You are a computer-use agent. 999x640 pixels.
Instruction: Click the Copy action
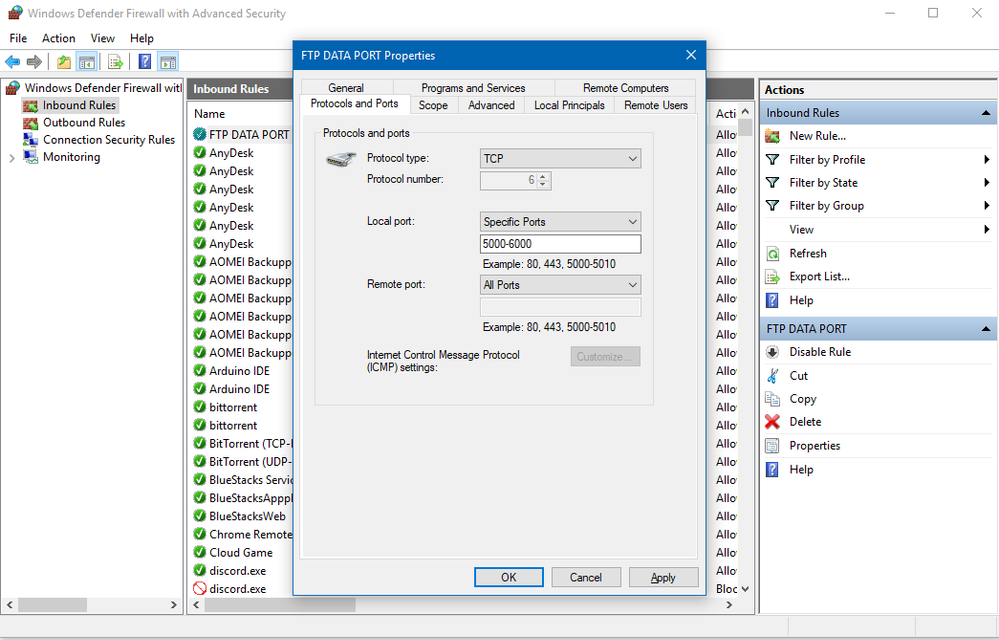803,399
